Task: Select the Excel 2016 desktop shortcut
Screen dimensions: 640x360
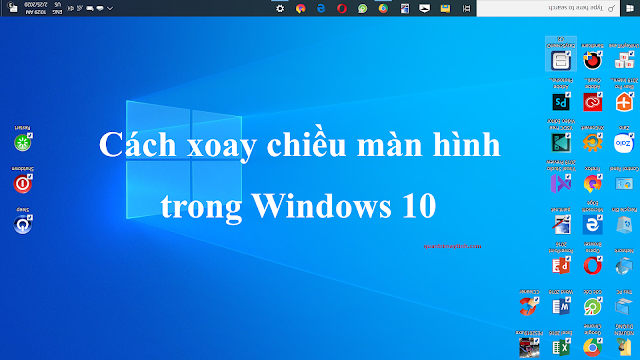Action: (561, 348)
